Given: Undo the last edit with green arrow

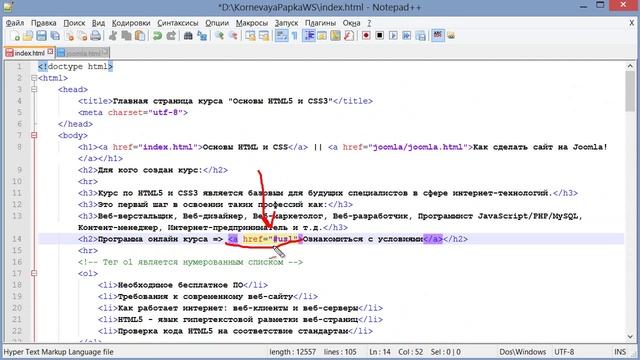Looking at the screenshot, I should click(x=157, y=36).
